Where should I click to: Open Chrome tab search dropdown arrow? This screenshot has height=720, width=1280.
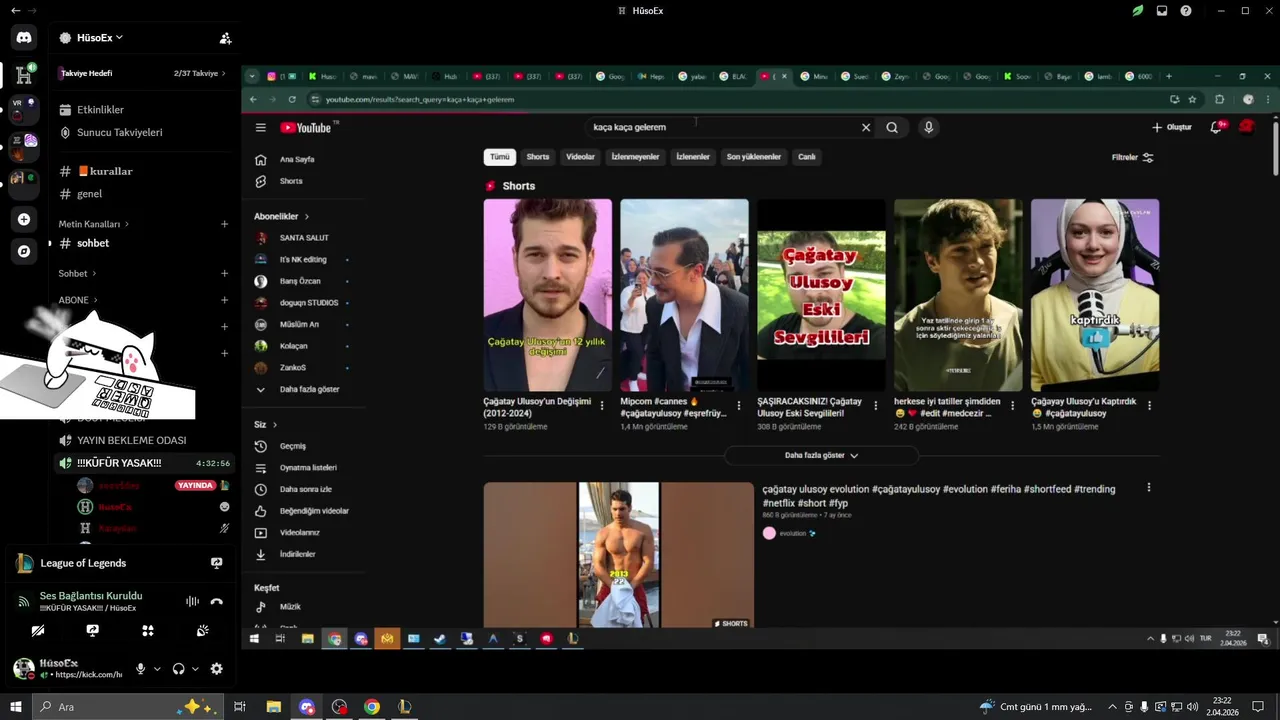click(252, 76)
